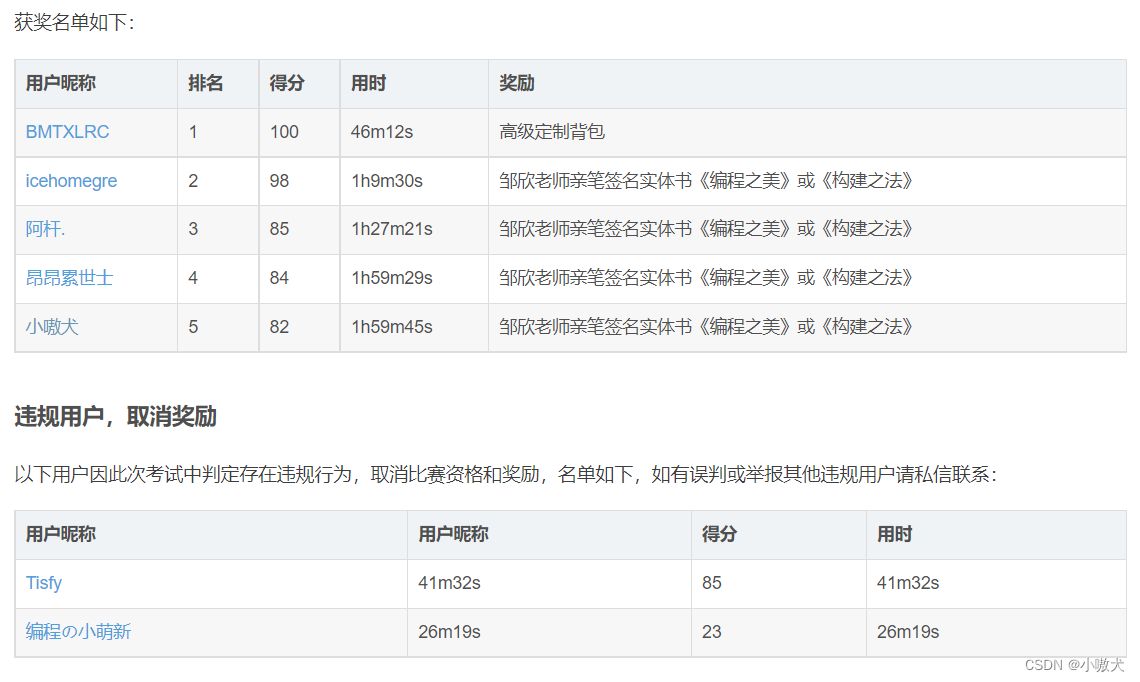Viewport: 1140px width, 682px height.
Task: Click the 违规用户，取消奖励 heading
Action: click(x=116, y=417)
